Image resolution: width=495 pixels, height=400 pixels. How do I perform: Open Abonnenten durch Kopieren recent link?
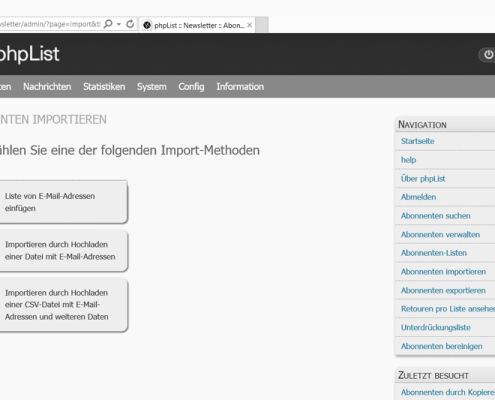(448, 392)
